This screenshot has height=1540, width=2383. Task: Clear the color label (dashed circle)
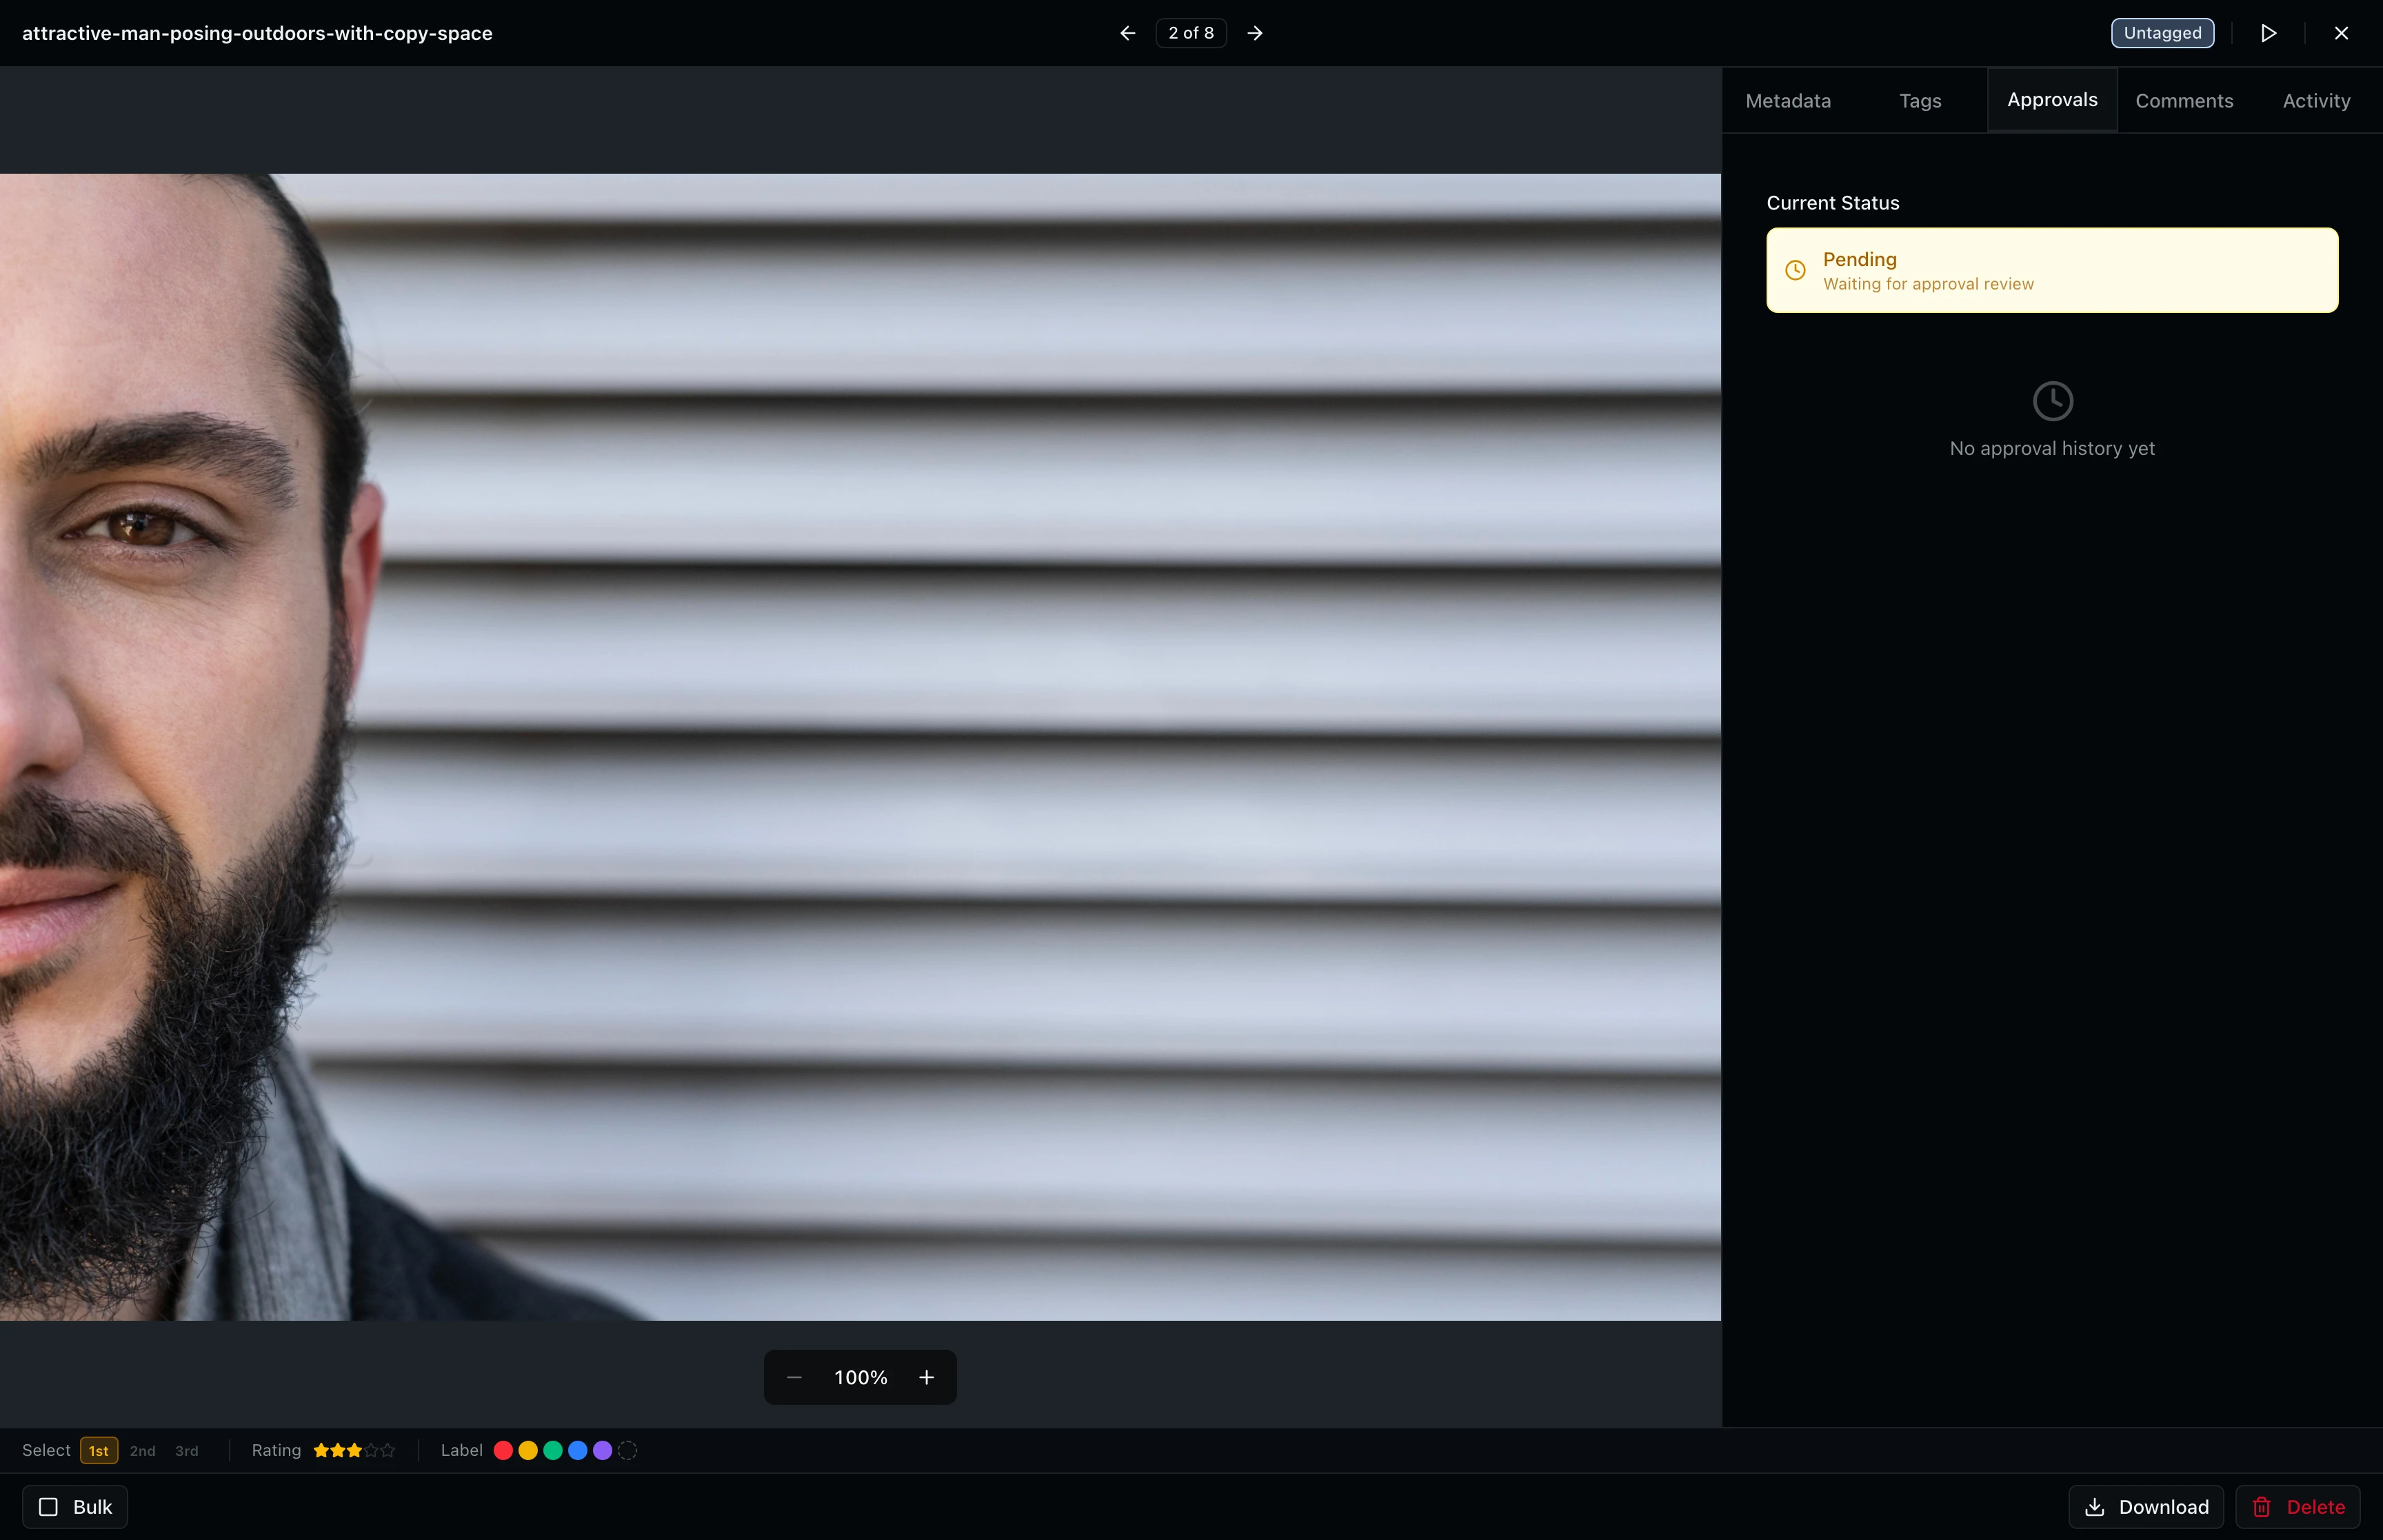[627, 1450]
